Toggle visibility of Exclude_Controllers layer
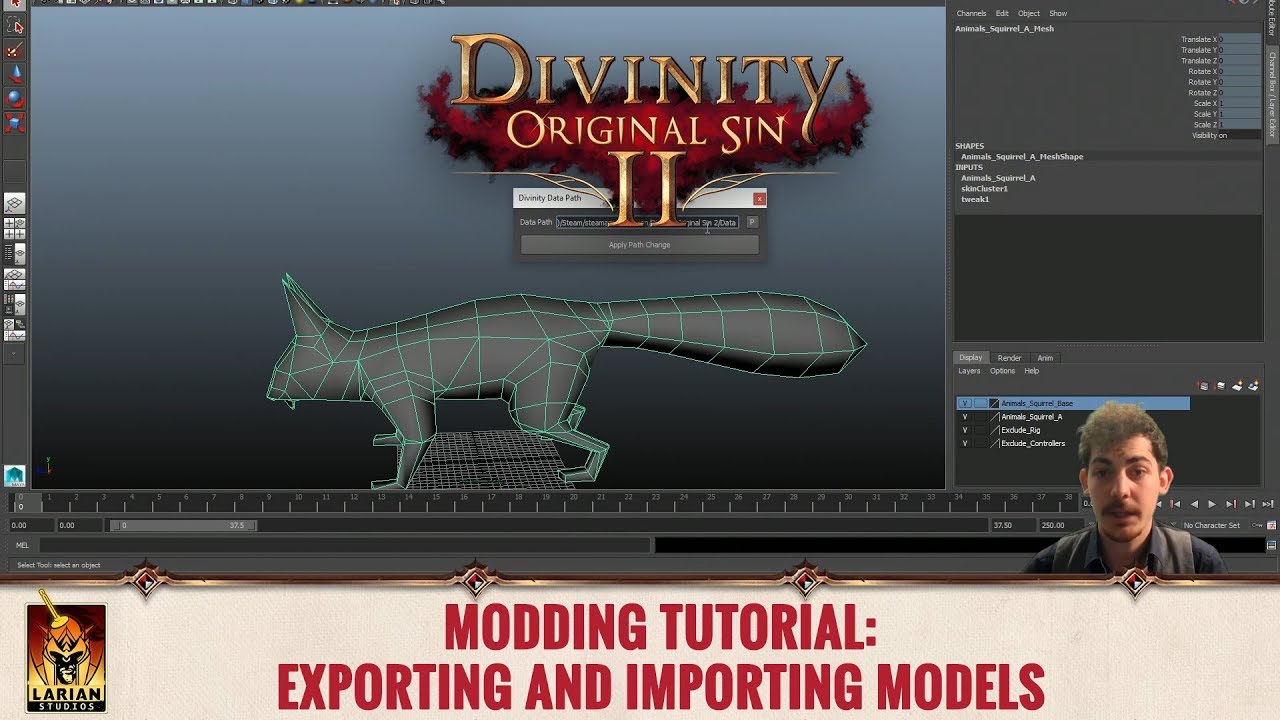Screen dimensions: 1280x720 tap(965, 443)
